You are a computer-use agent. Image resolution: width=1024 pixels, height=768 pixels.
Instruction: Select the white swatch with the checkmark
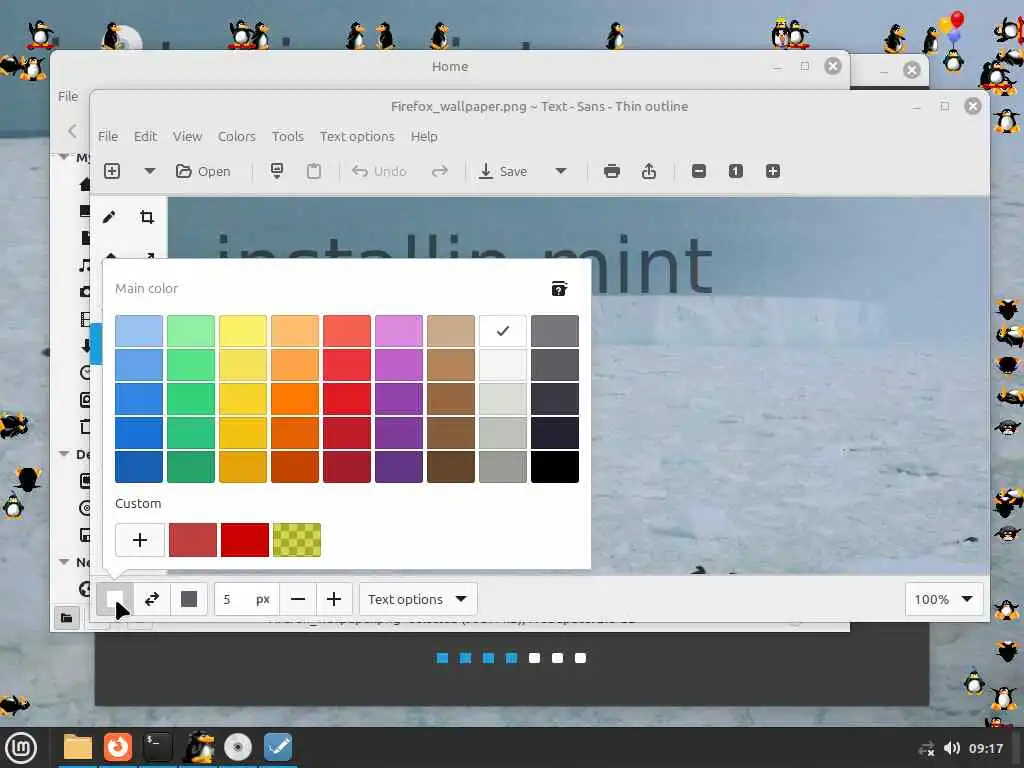[x=502, y=331]
